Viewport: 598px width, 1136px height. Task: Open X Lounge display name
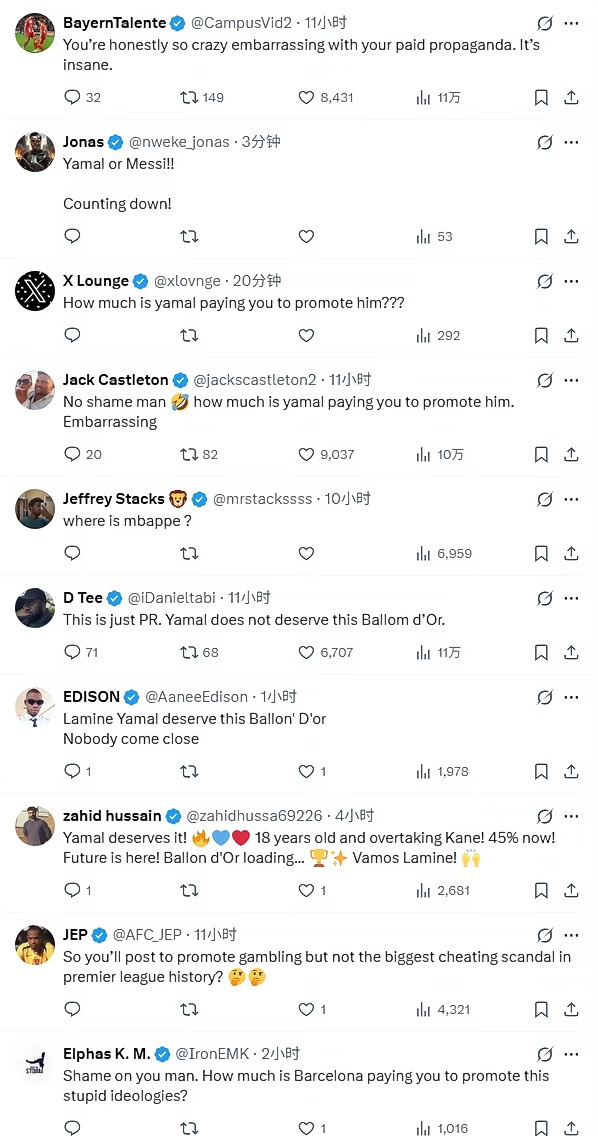pyautogui.click(x=96, y=280)
